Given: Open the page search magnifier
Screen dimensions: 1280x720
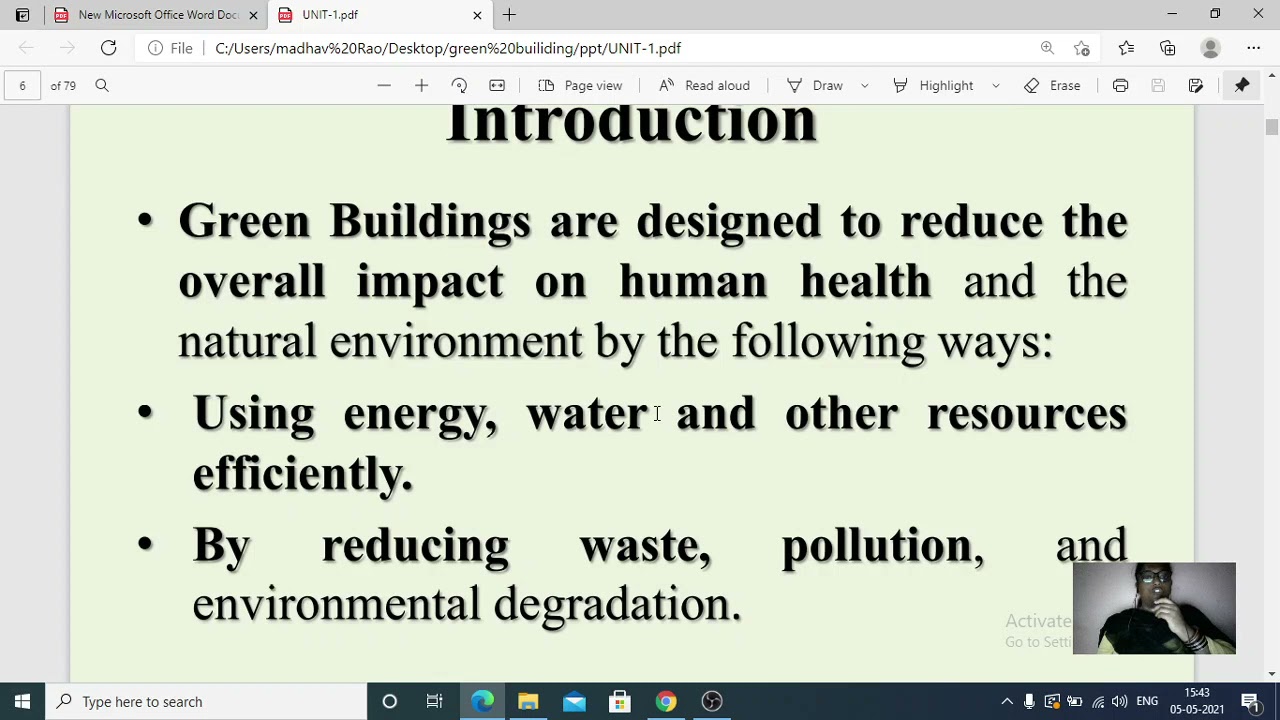Looking at the screenshot, I should click(101, 85).
